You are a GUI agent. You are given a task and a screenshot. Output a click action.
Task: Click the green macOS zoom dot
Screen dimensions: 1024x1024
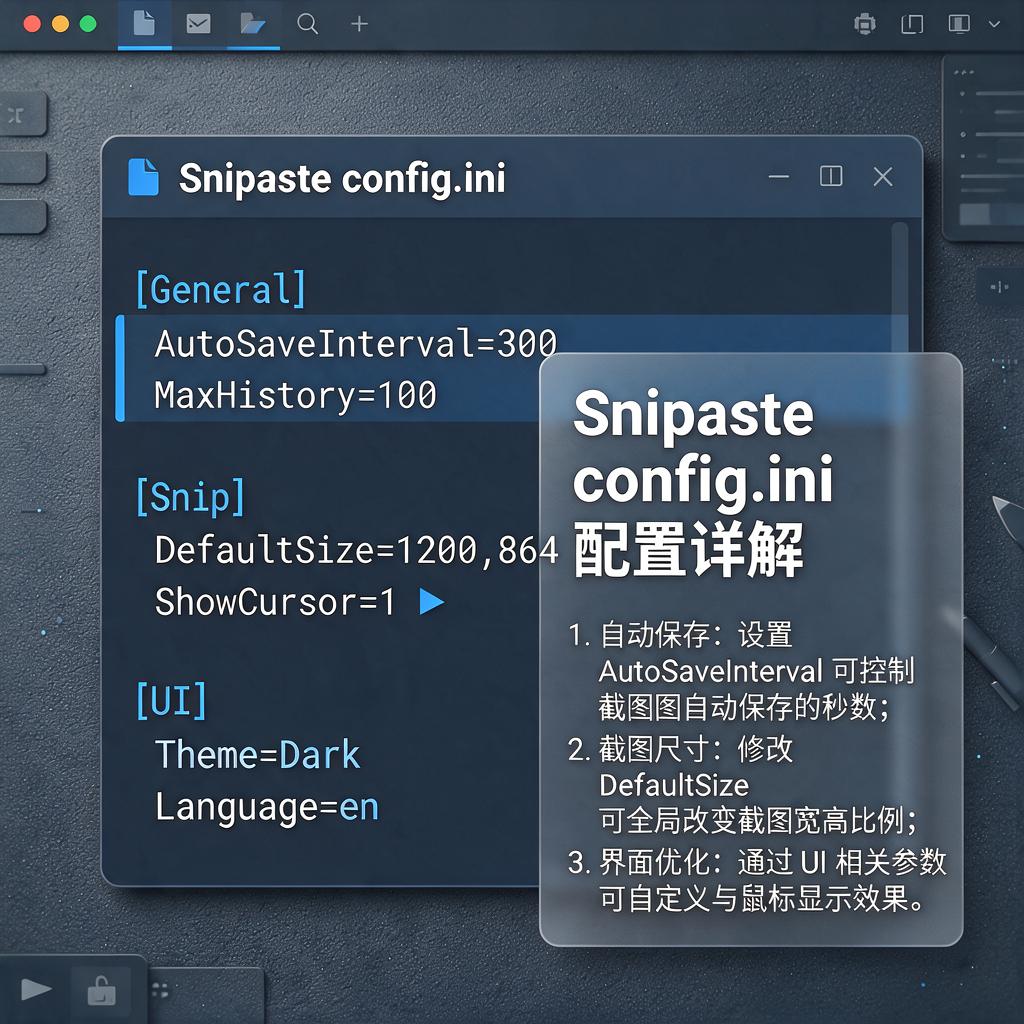[x=88, y=24]
